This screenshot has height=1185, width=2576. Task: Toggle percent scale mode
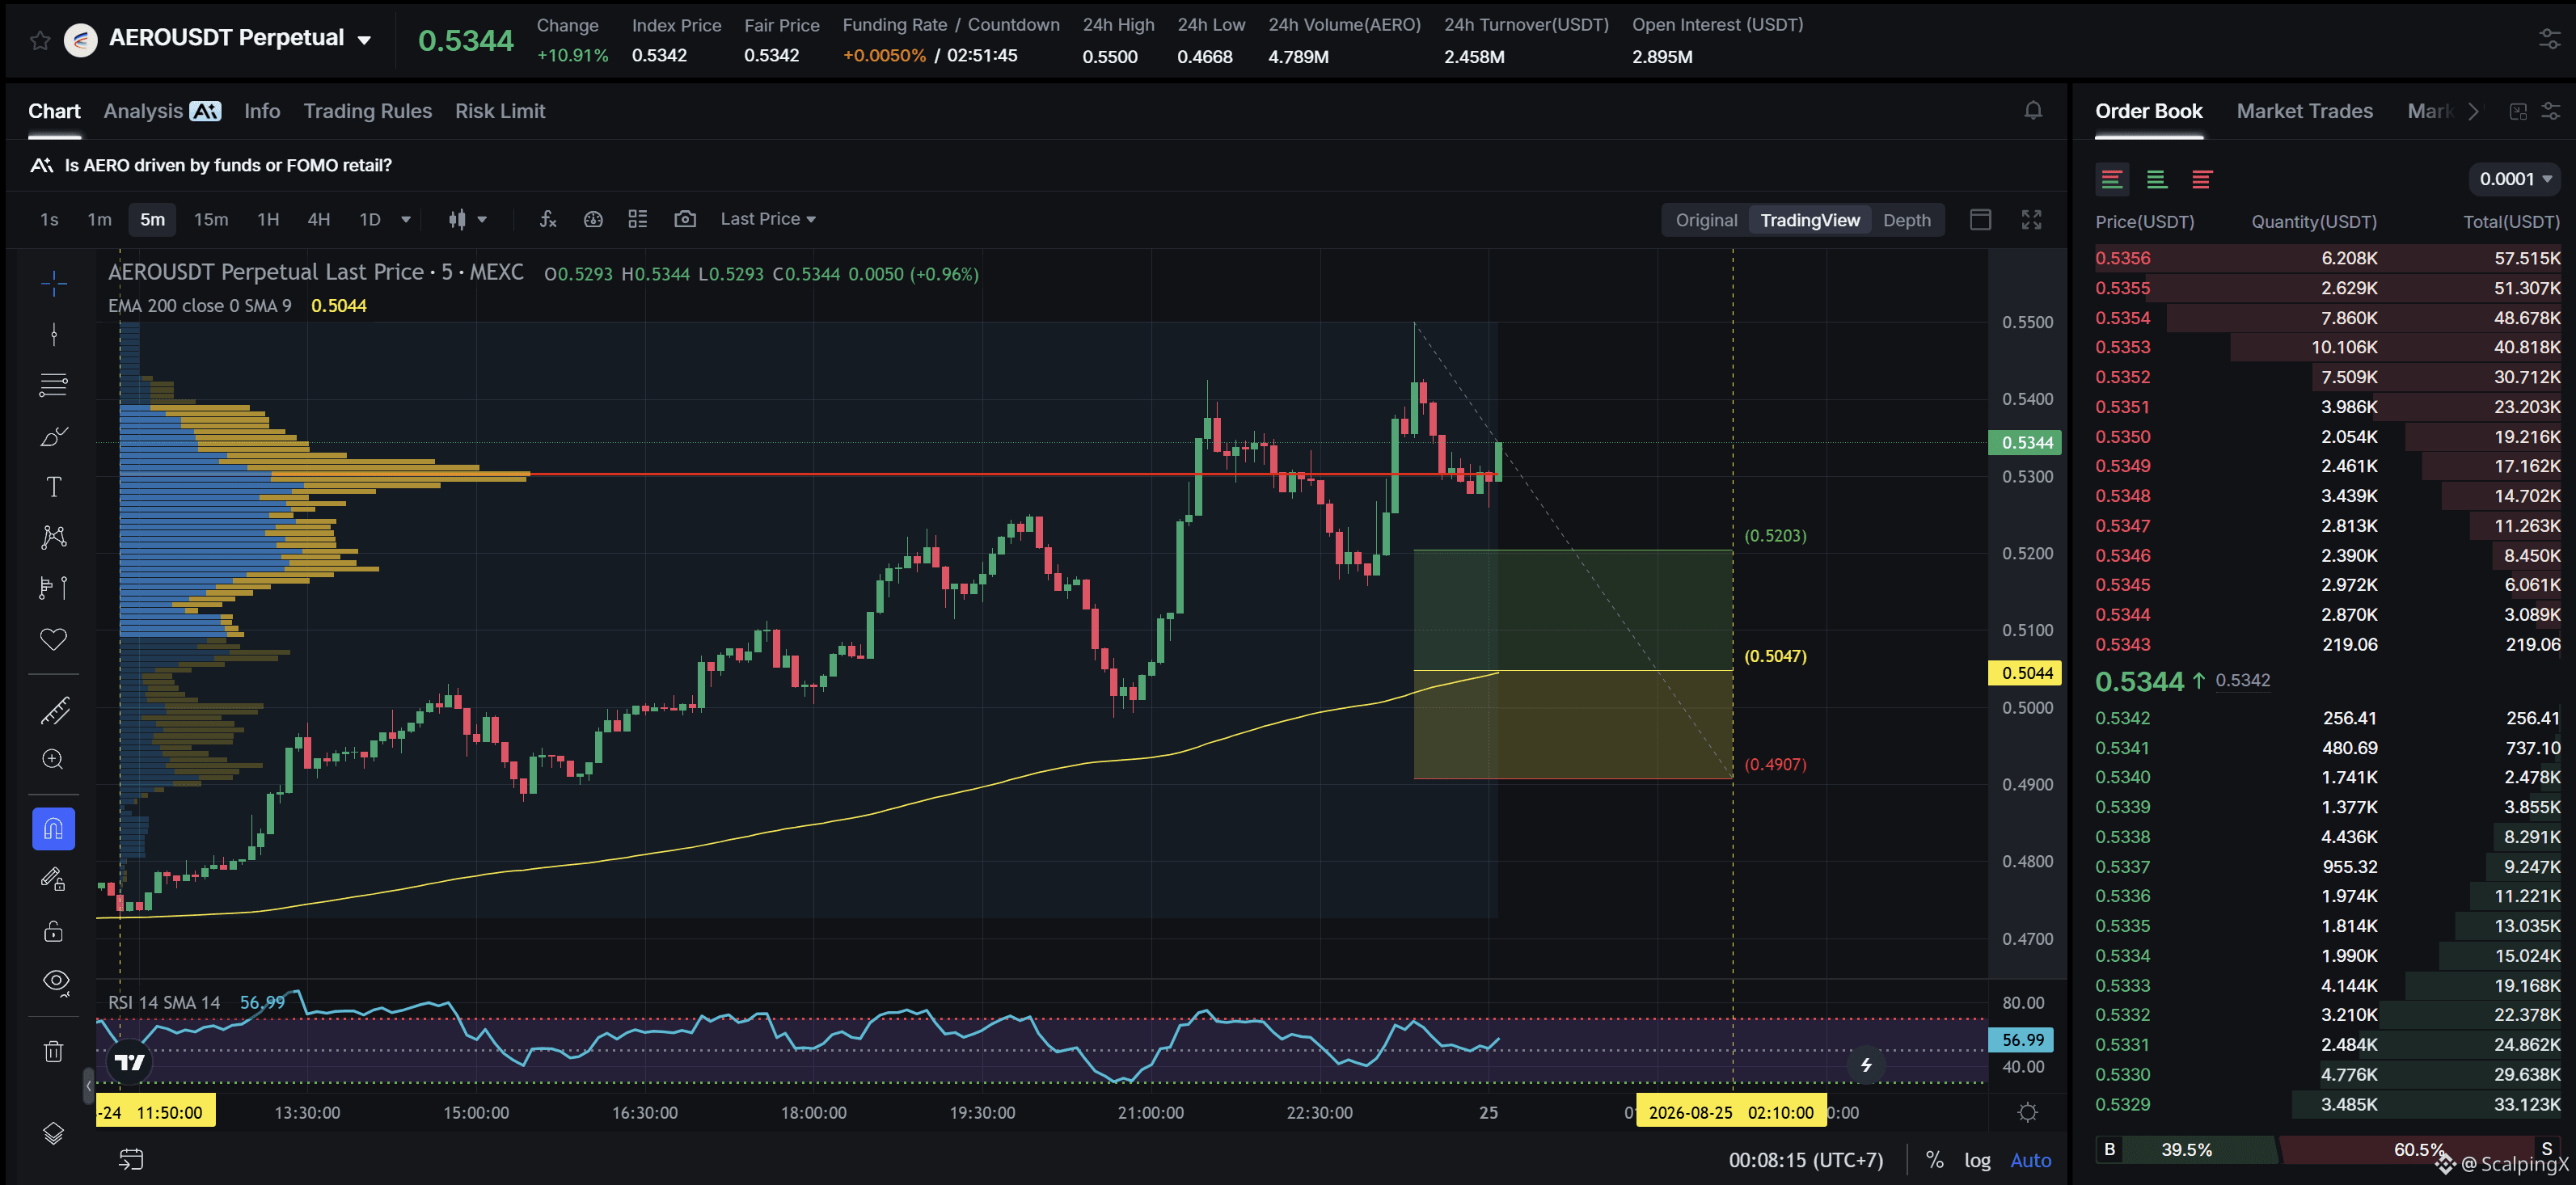point(1935,1160)
